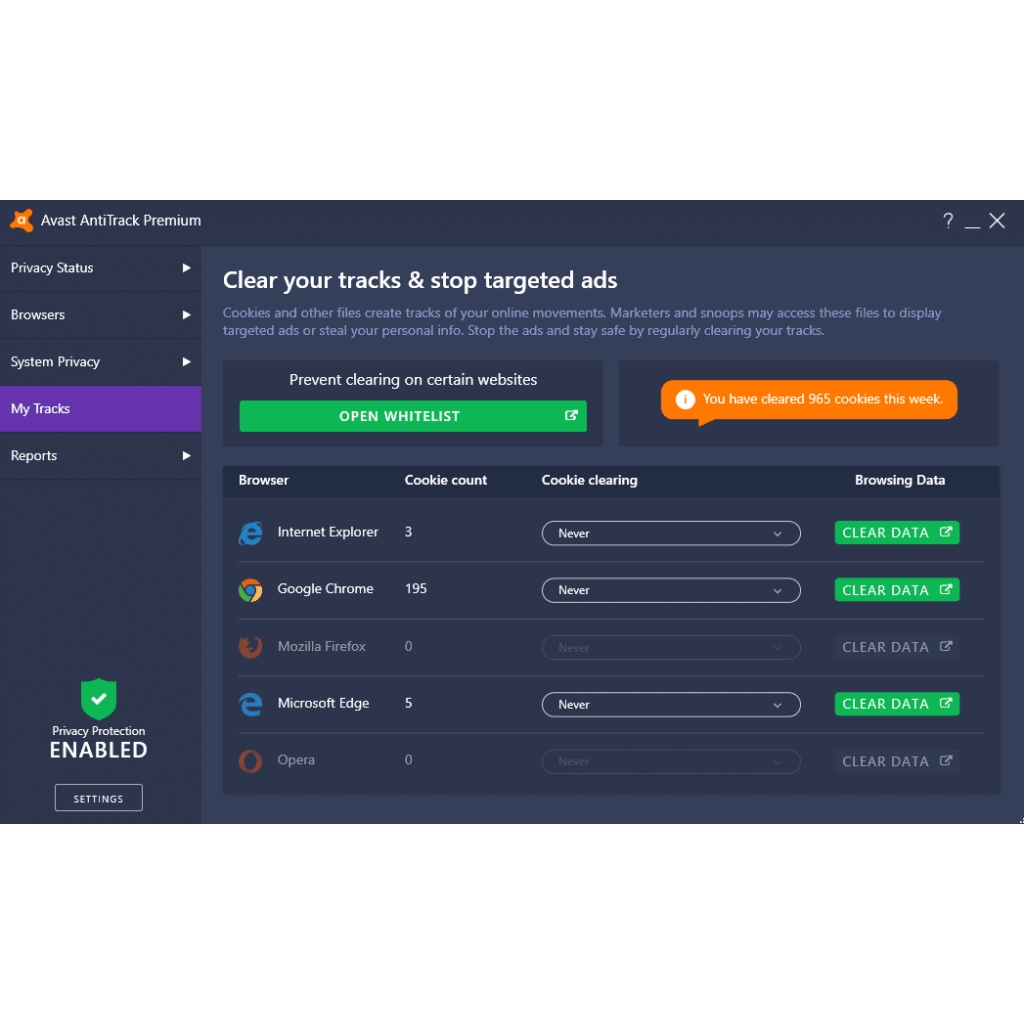The image size is (1024, 1024).
Task: Click the Microsoft Edge browser icon
Action: pyautogui.click(x=250, y=704)
